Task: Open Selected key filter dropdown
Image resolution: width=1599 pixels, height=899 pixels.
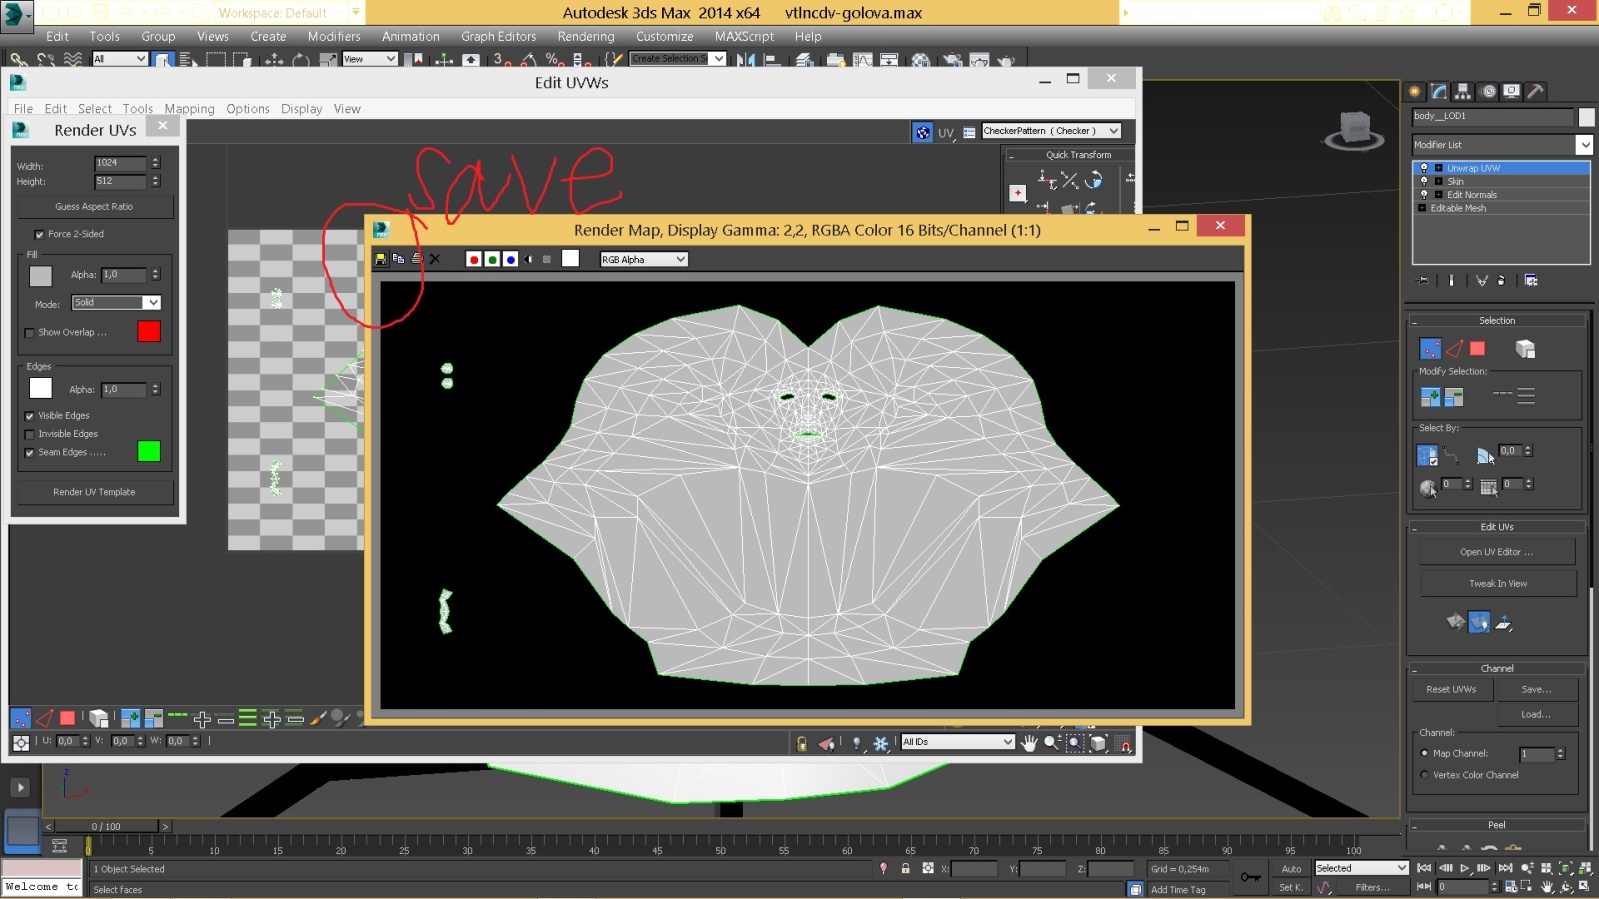Action: coord(1361,868)
